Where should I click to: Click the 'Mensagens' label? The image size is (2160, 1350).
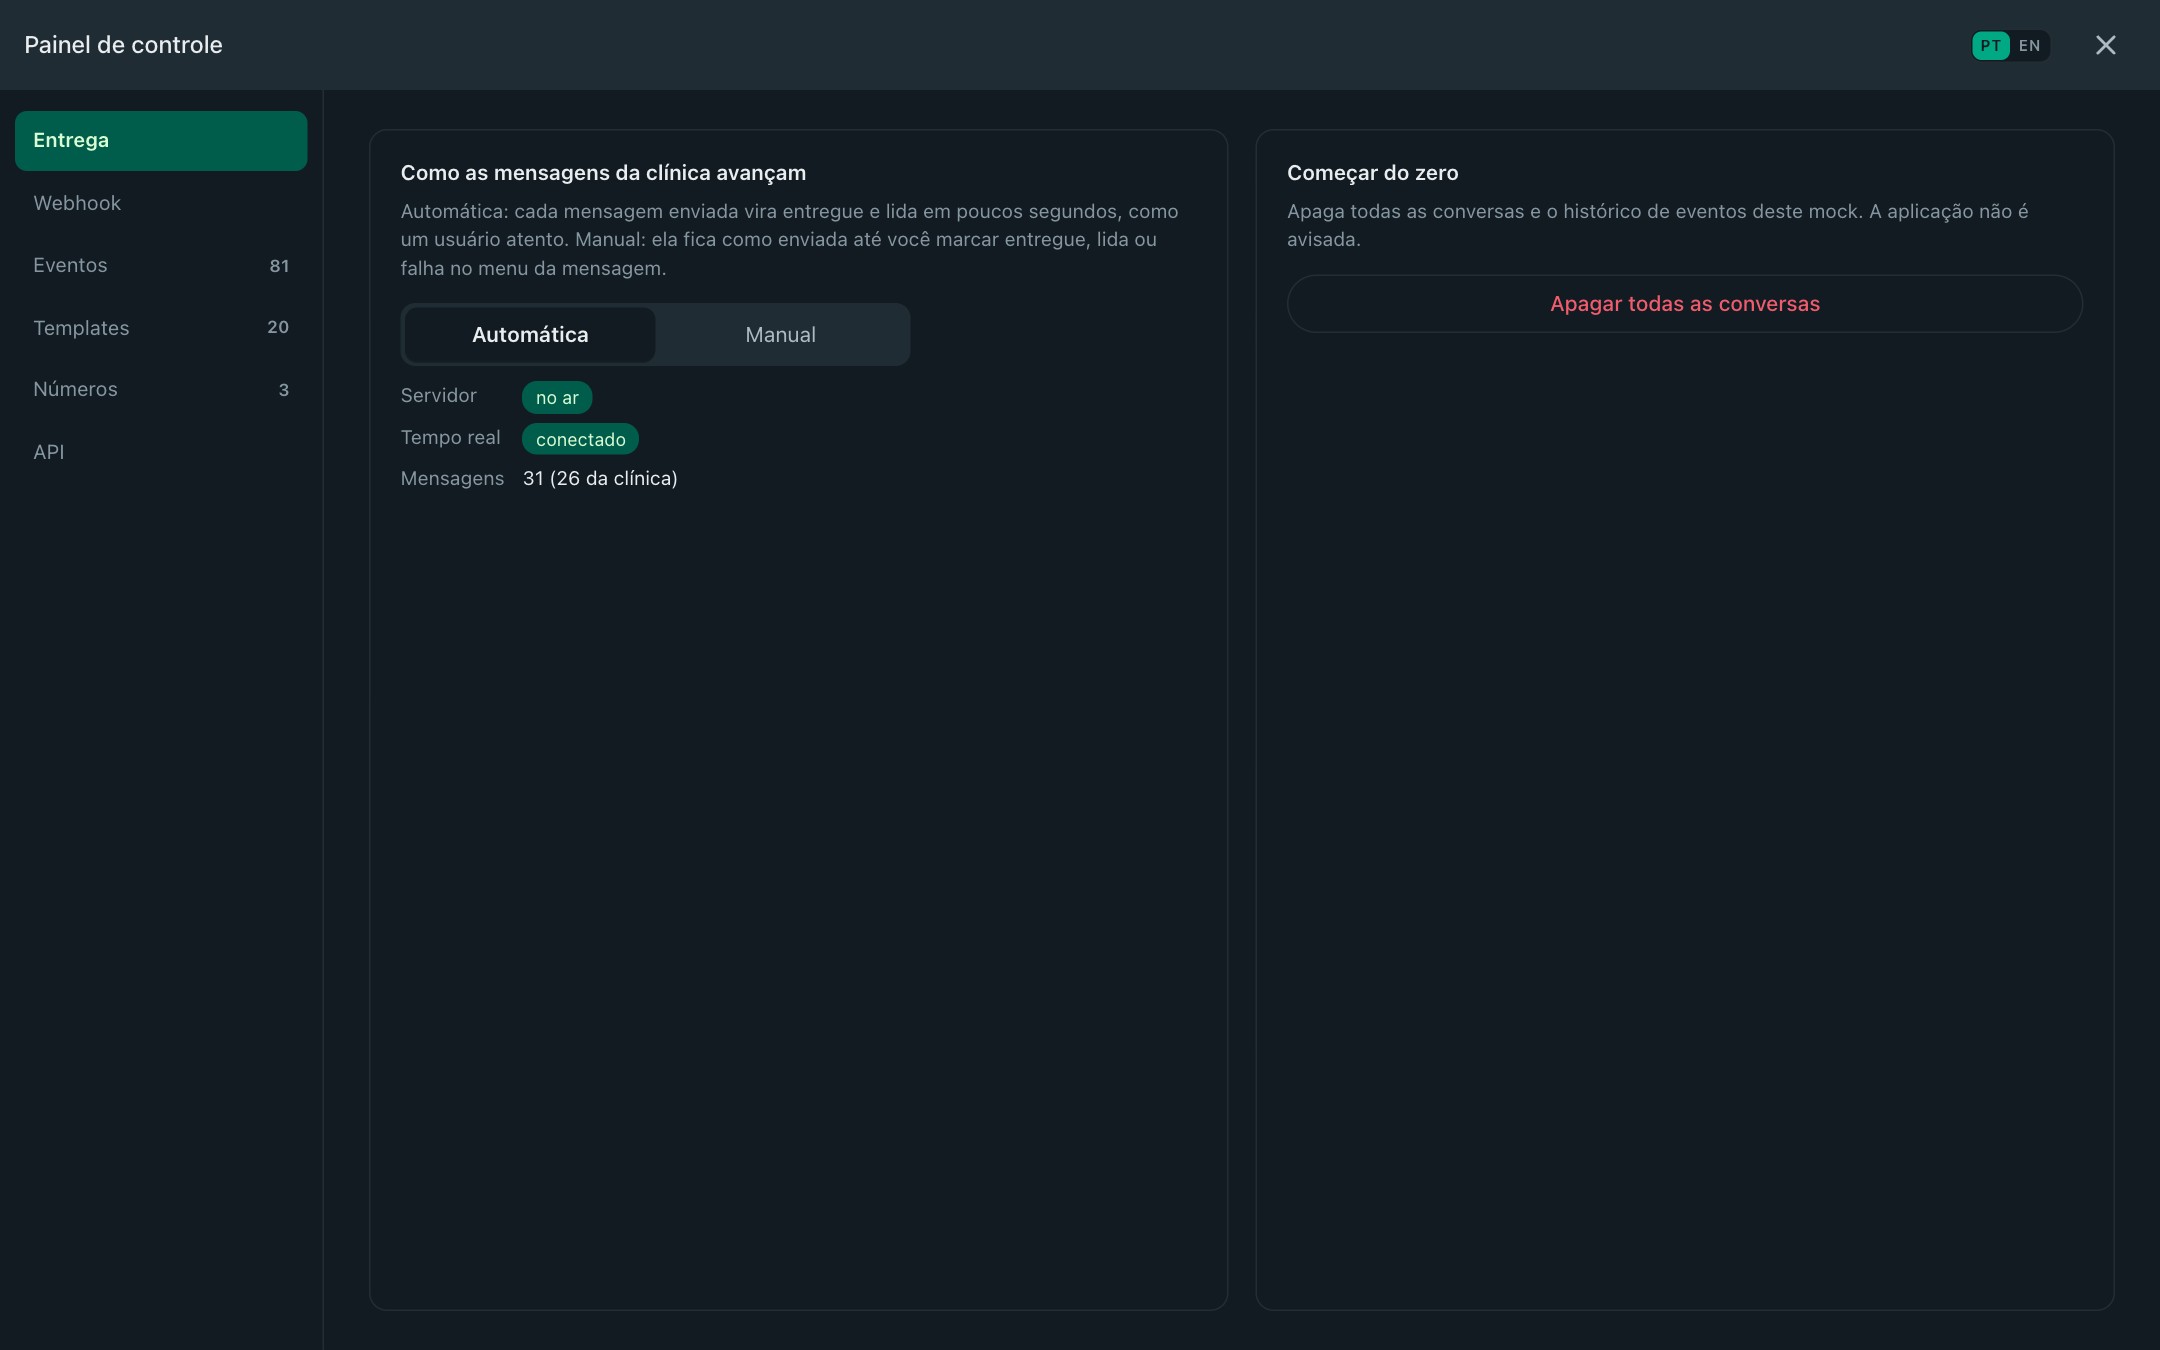[452, 479]
